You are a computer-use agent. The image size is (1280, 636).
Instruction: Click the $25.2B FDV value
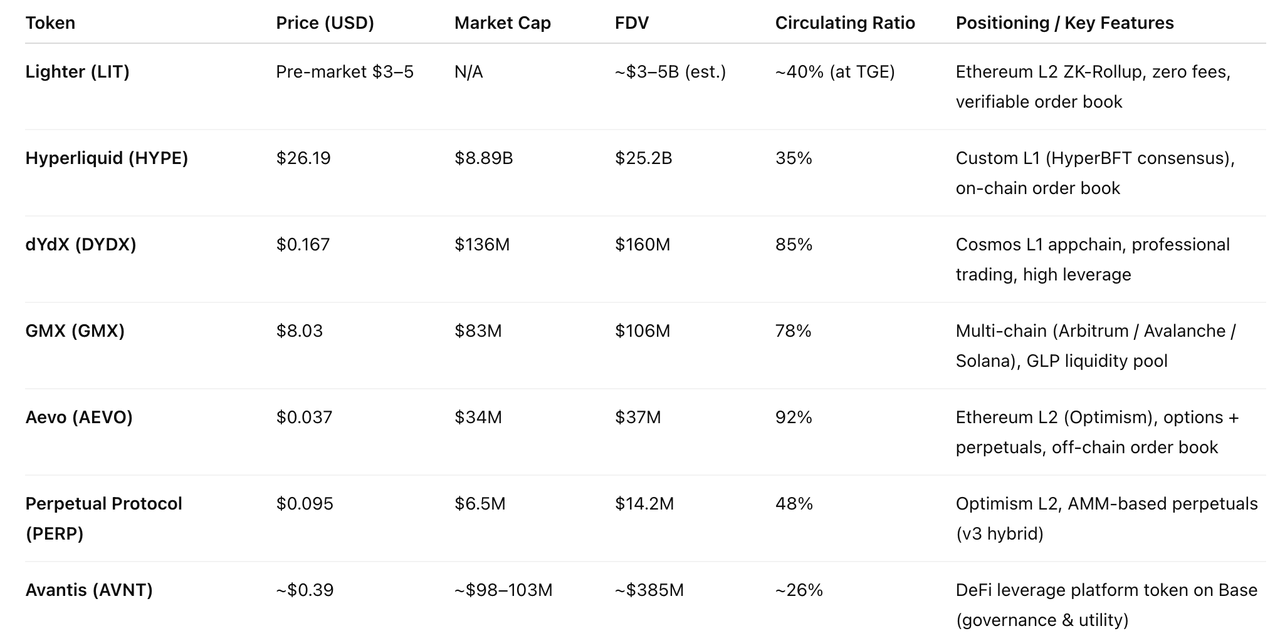[643, 158]
